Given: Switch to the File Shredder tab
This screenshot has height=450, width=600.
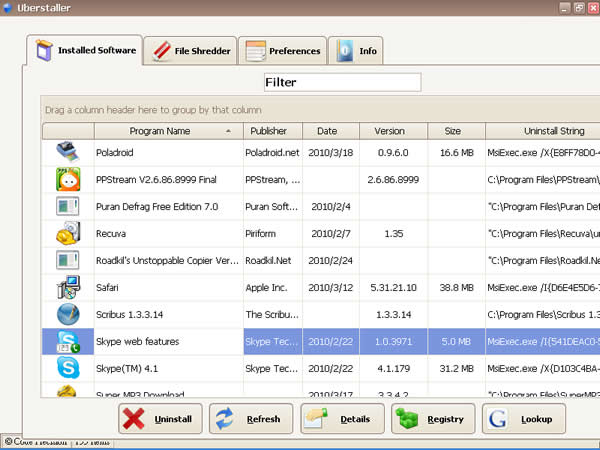Looking at the screenshot, I should 191,50.
